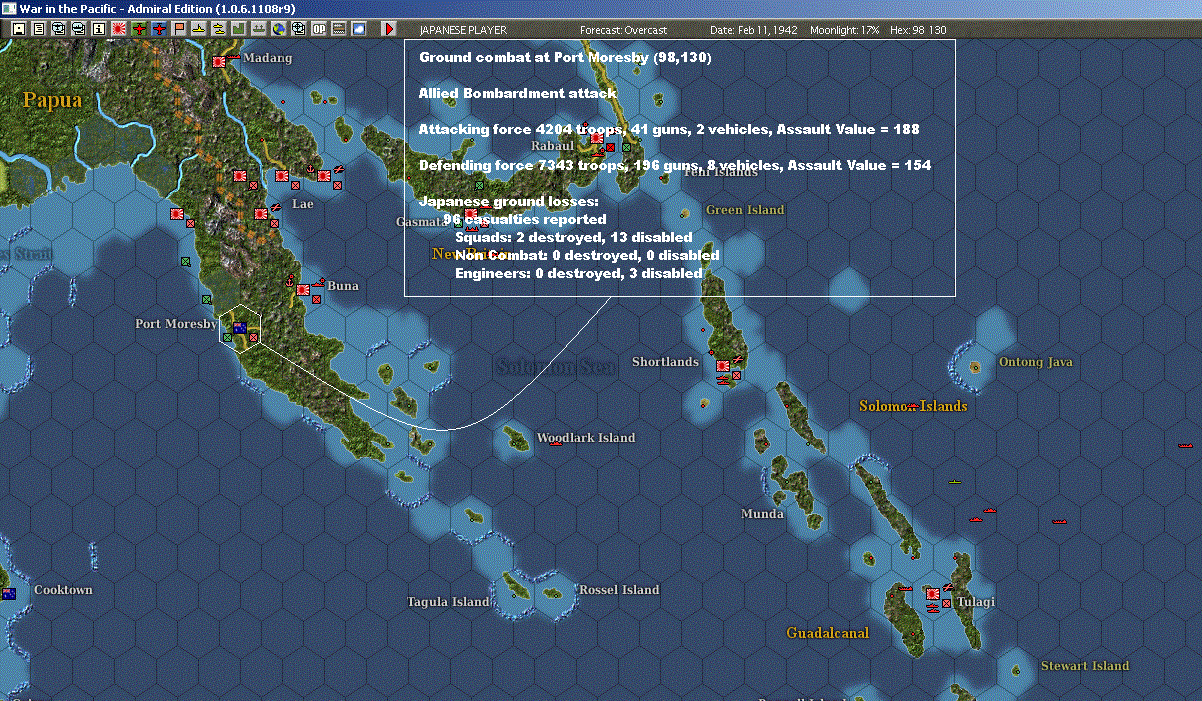Click the 'Green Island' map label
1202x701 pixels.
point(746,210)
